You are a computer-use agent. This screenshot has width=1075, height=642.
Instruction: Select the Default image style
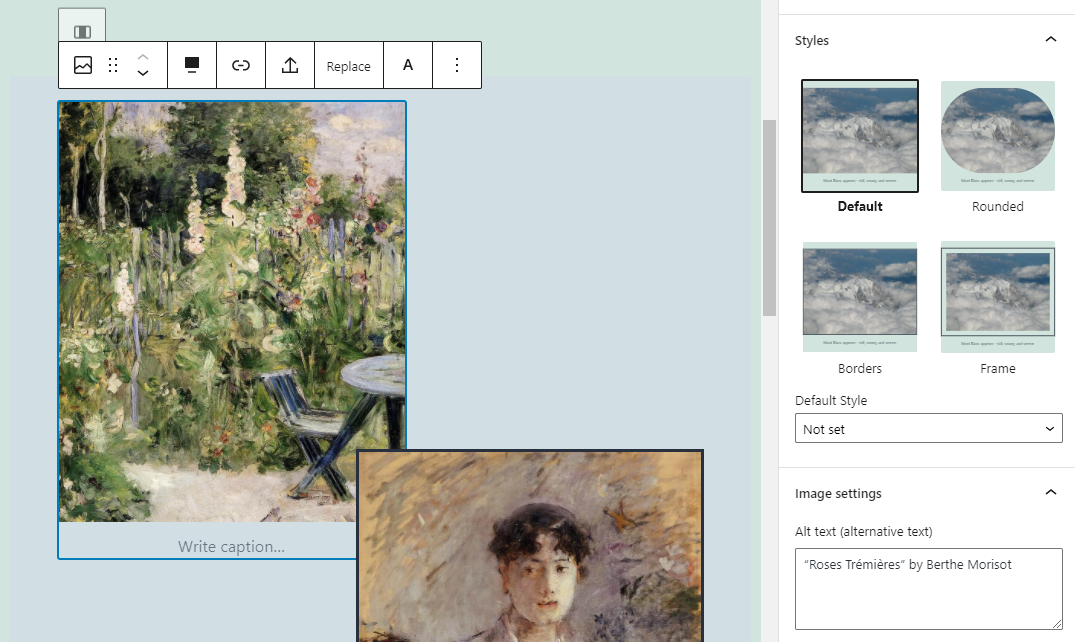click(x=859, y=136)
